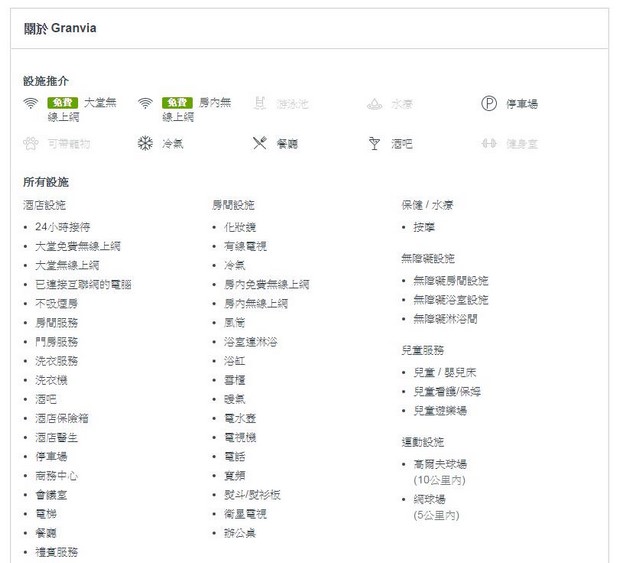
Task: Click the '酒店保險箱' list item
Action: tap(62, 418)
